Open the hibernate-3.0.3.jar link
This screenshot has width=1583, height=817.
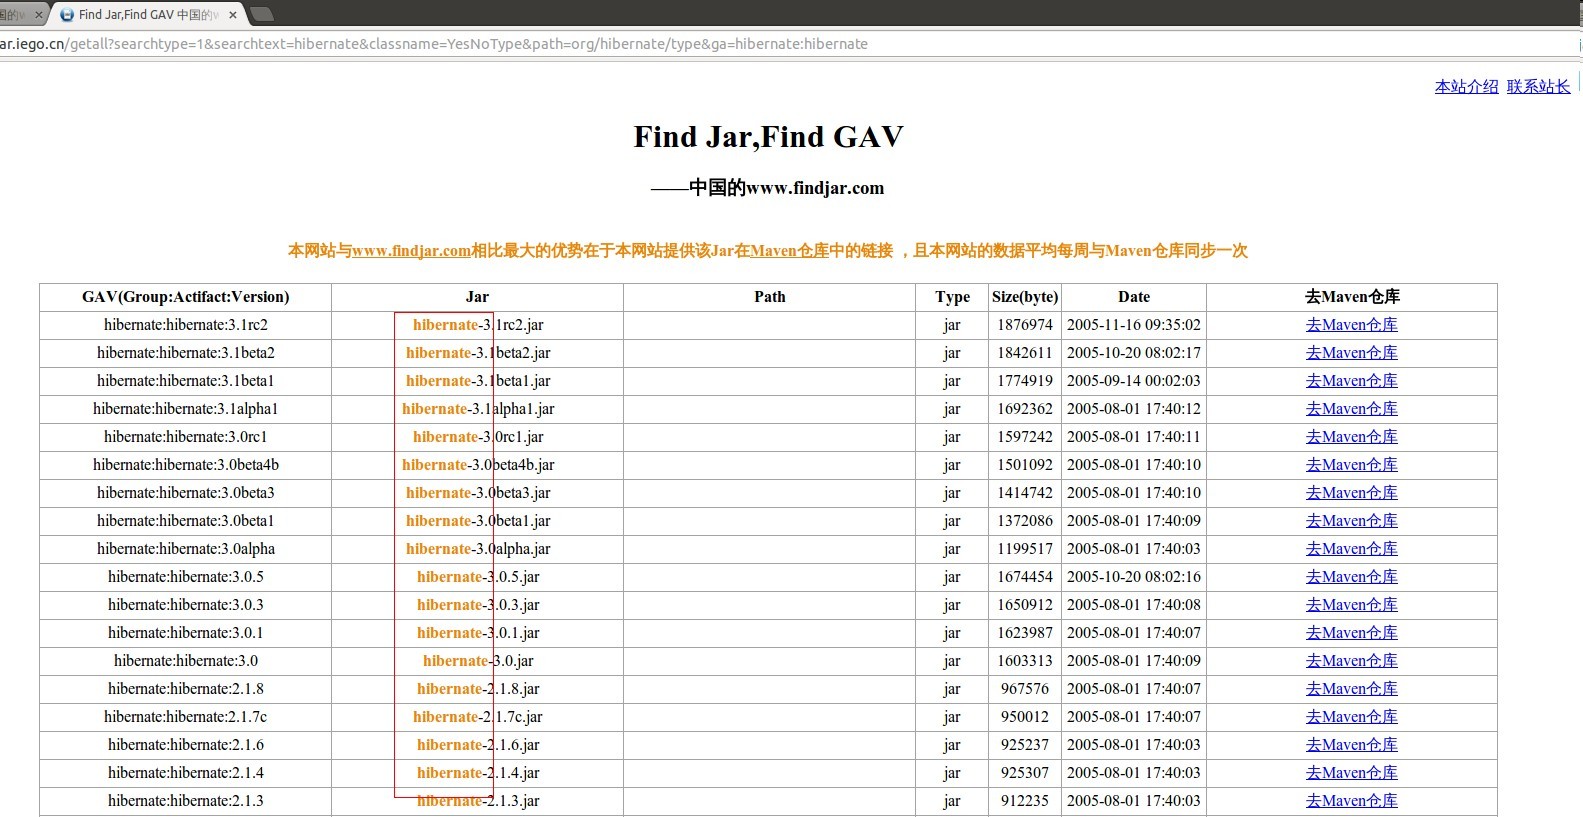pyautogui.click(x=478, y=605)
